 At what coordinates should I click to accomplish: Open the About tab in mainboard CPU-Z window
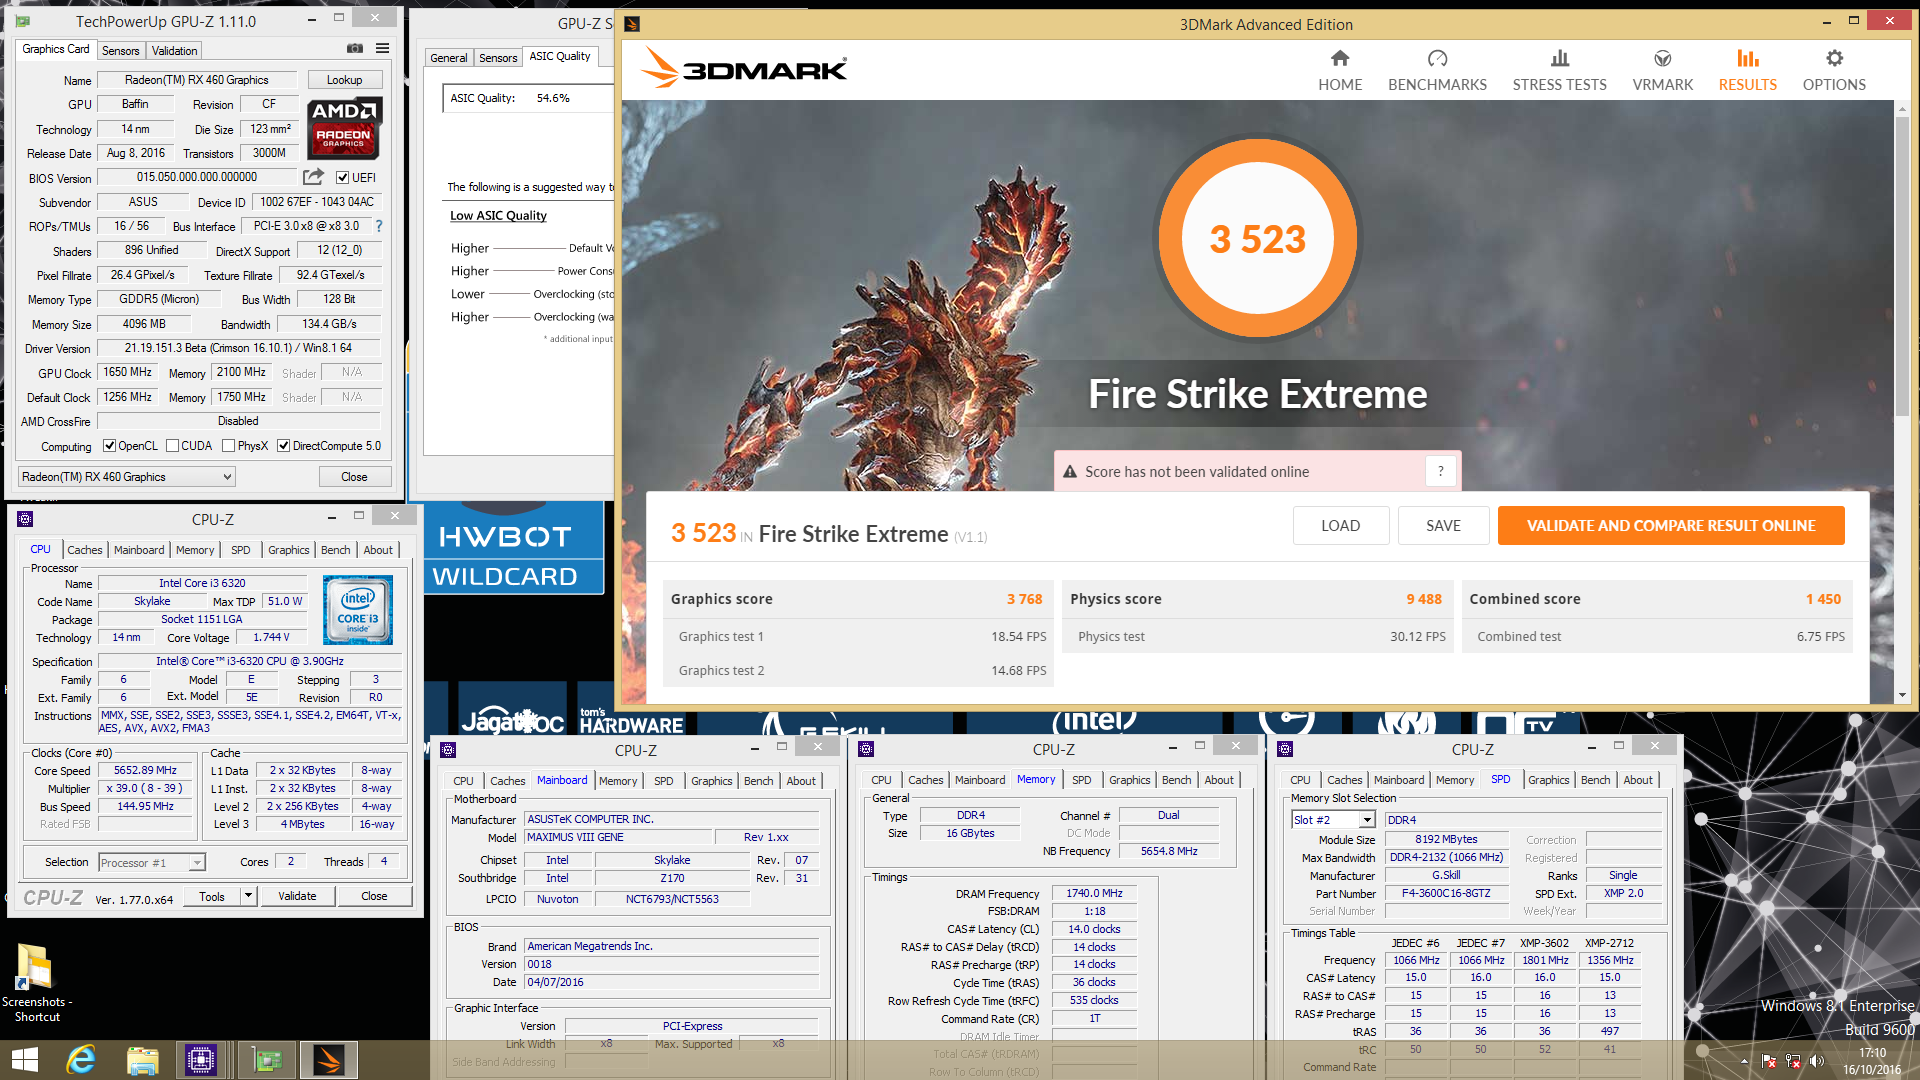click(x=801, y=781)
